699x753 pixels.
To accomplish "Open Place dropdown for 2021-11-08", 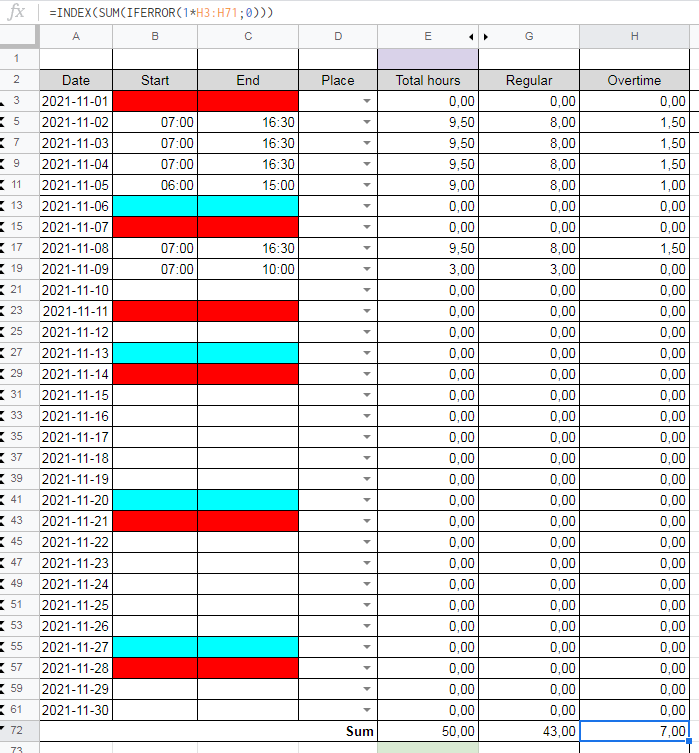I will 367,248.
